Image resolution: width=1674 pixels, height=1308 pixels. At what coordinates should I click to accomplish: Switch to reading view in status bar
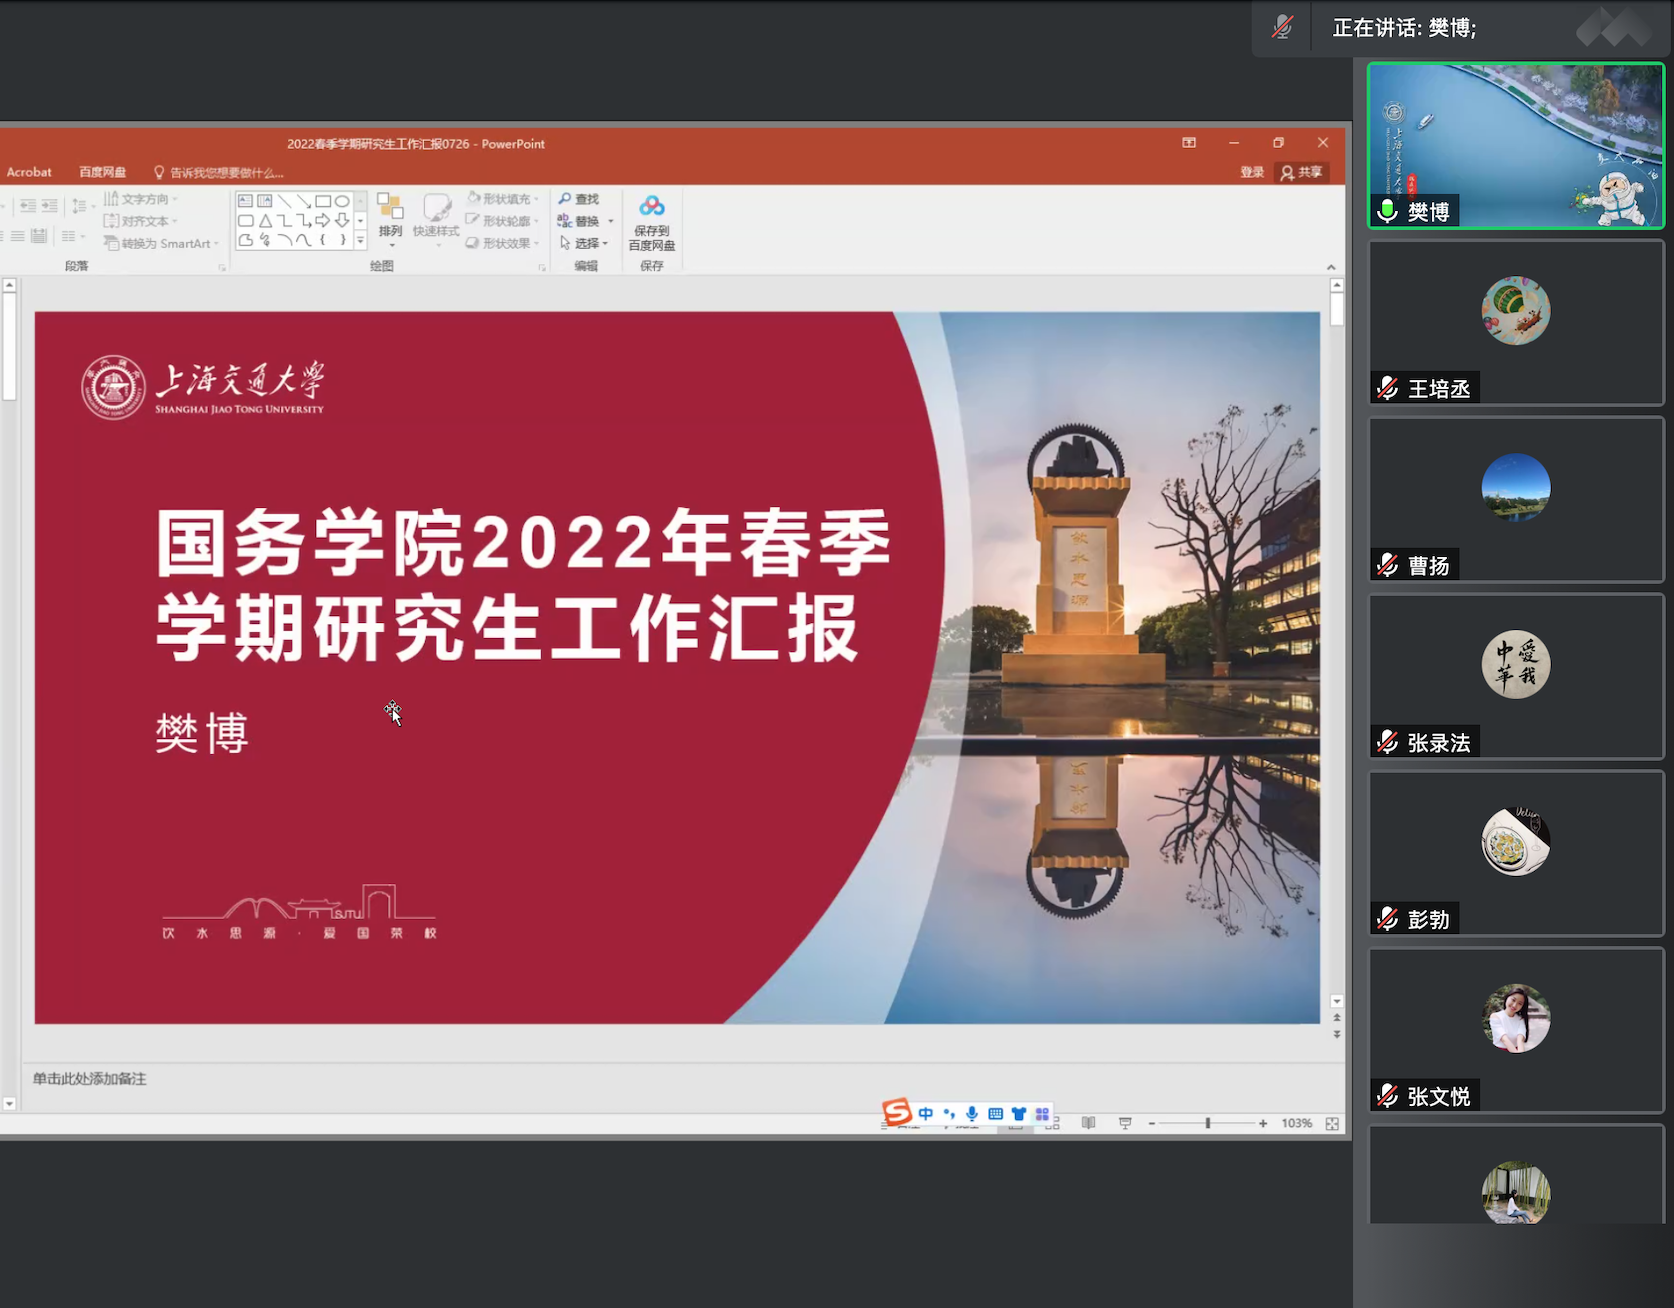coord(1089,1123)
